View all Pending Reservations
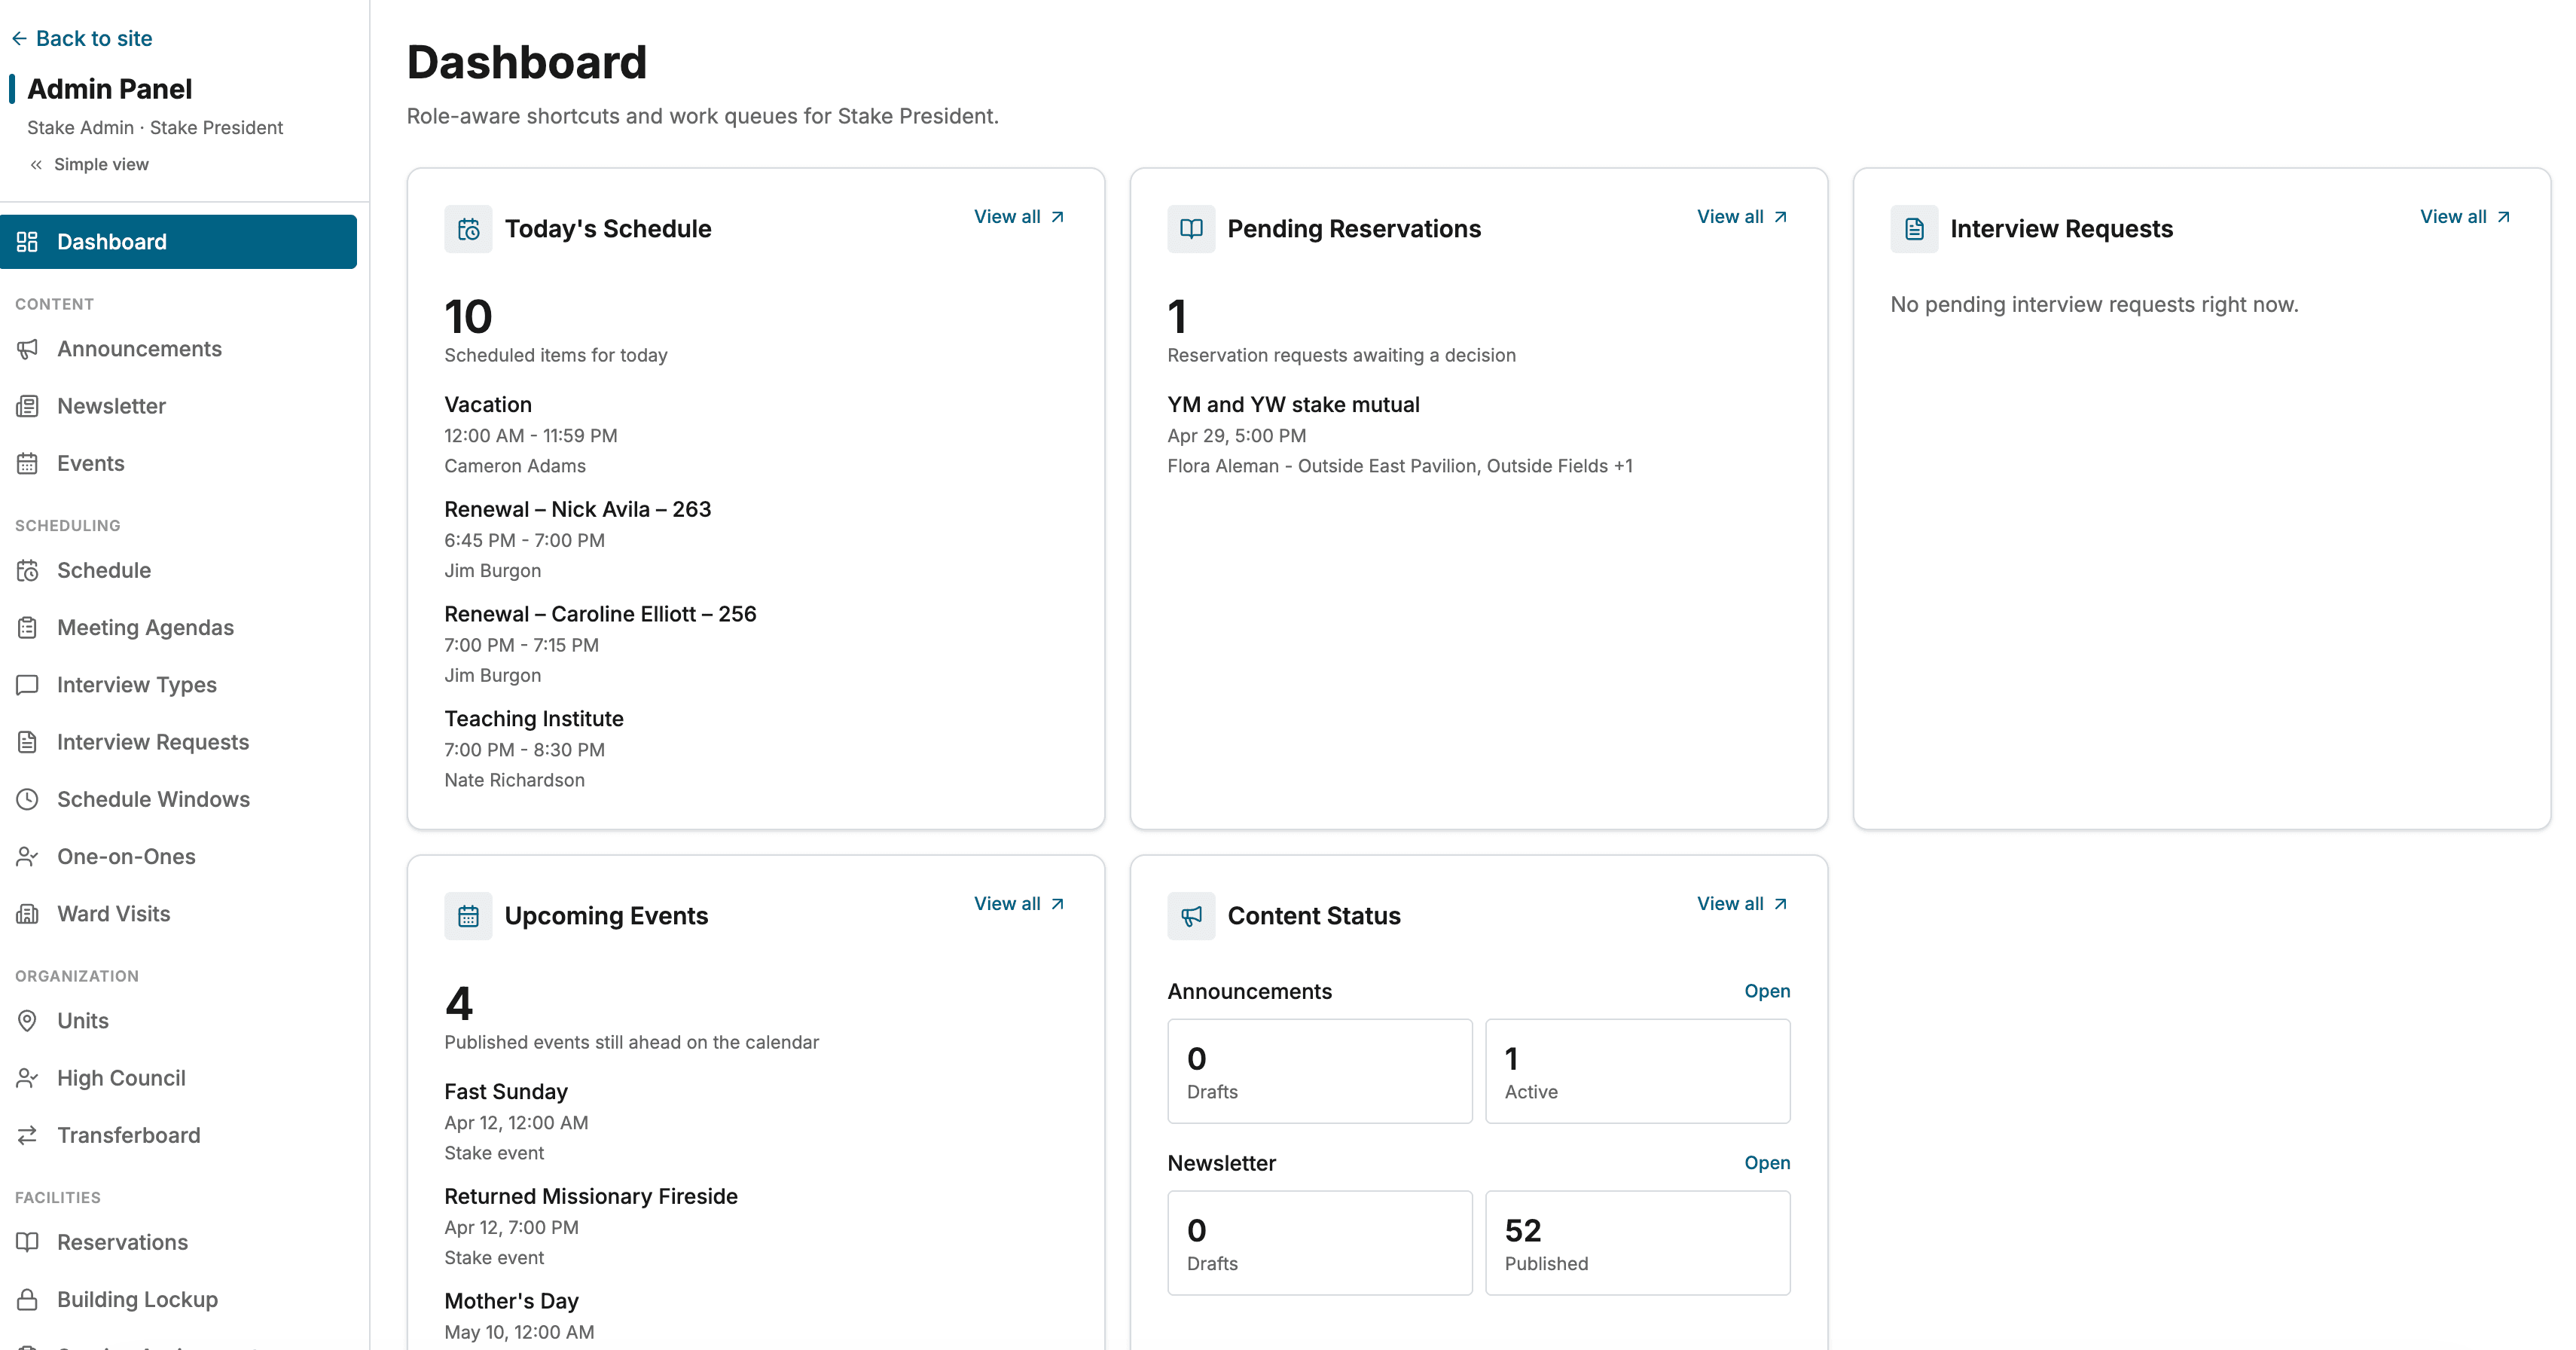The image size is (2576, 1350). tap(1743, 217)
